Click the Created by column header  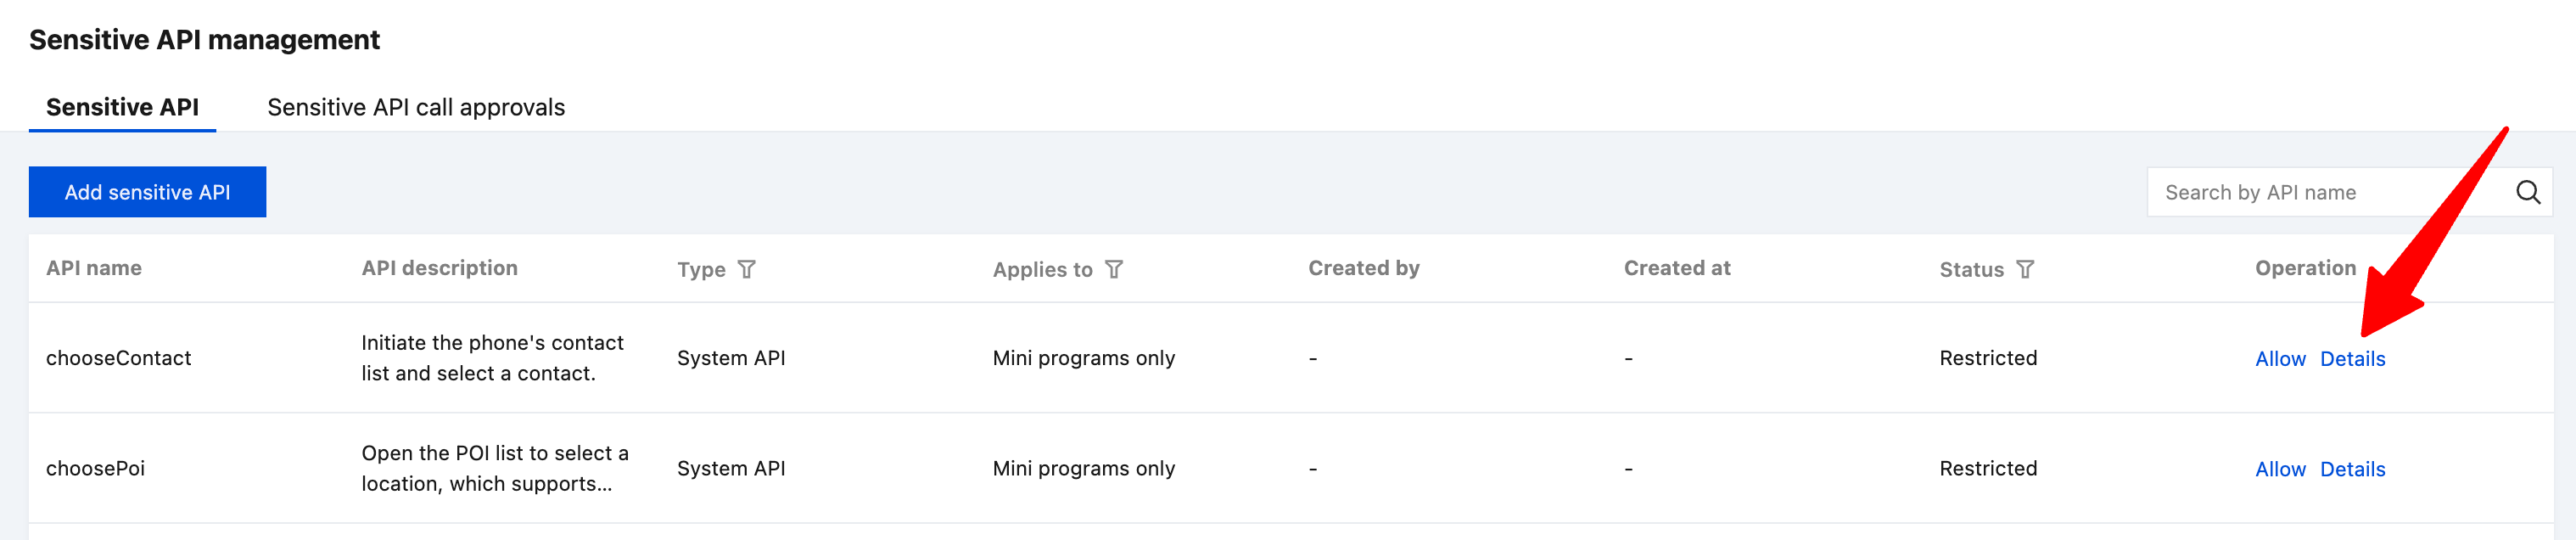coord(1363,268)
